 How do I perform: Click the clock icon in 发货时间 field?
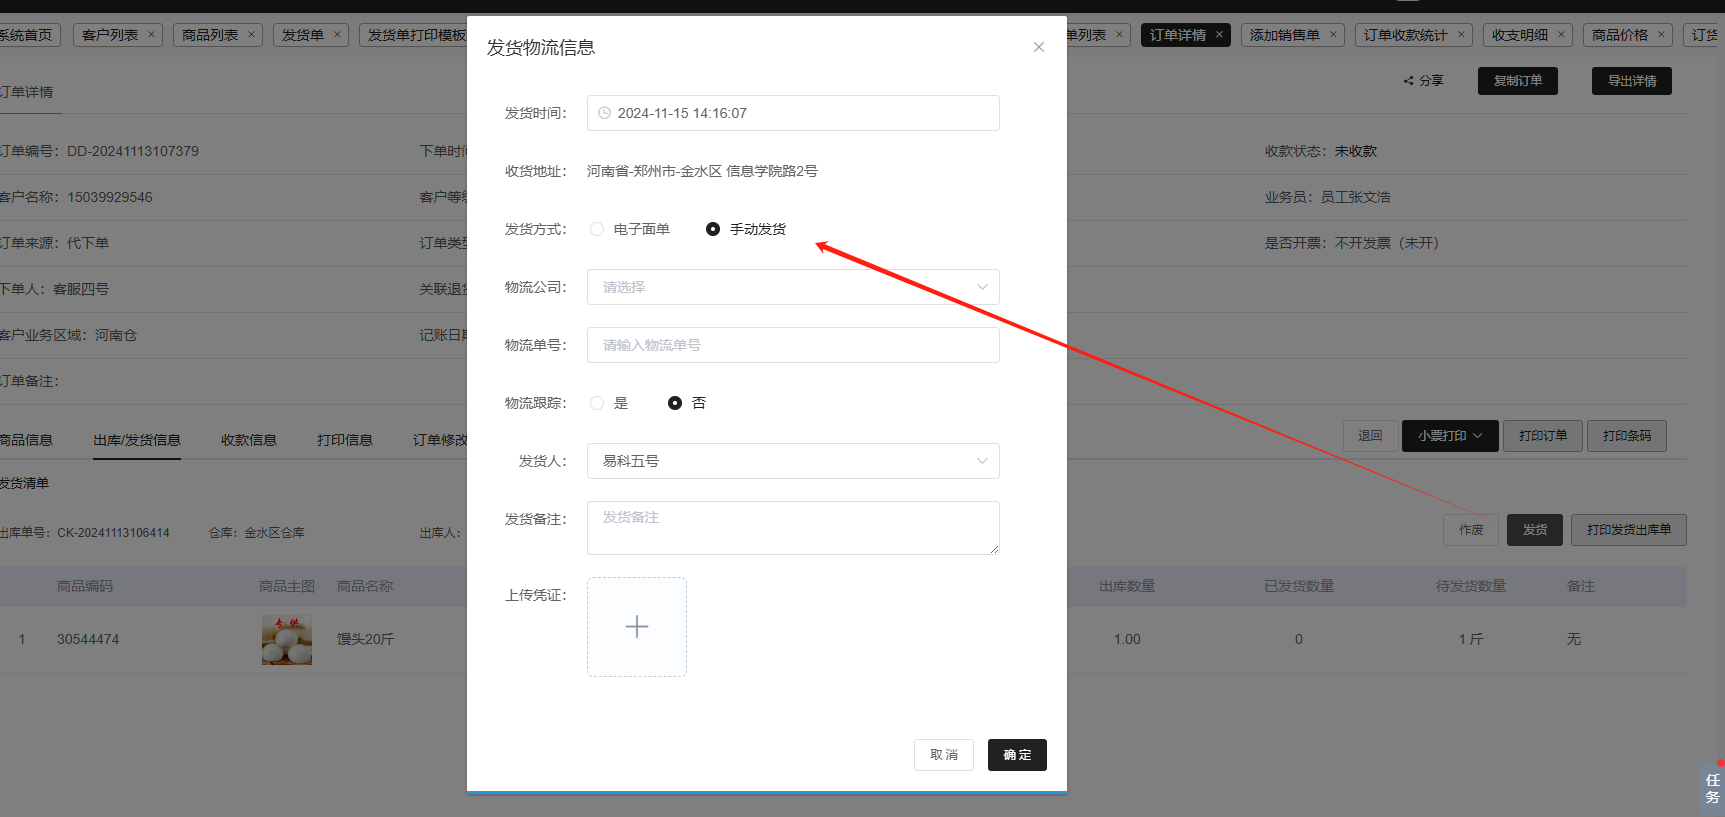coord(604,113)
